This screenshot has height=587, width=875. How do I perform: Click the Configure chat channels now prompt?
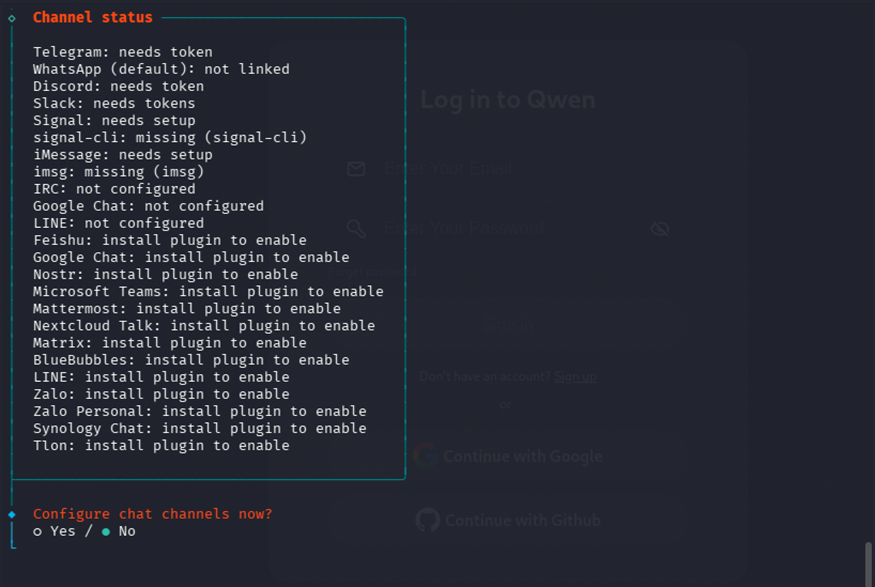point(152,514)
